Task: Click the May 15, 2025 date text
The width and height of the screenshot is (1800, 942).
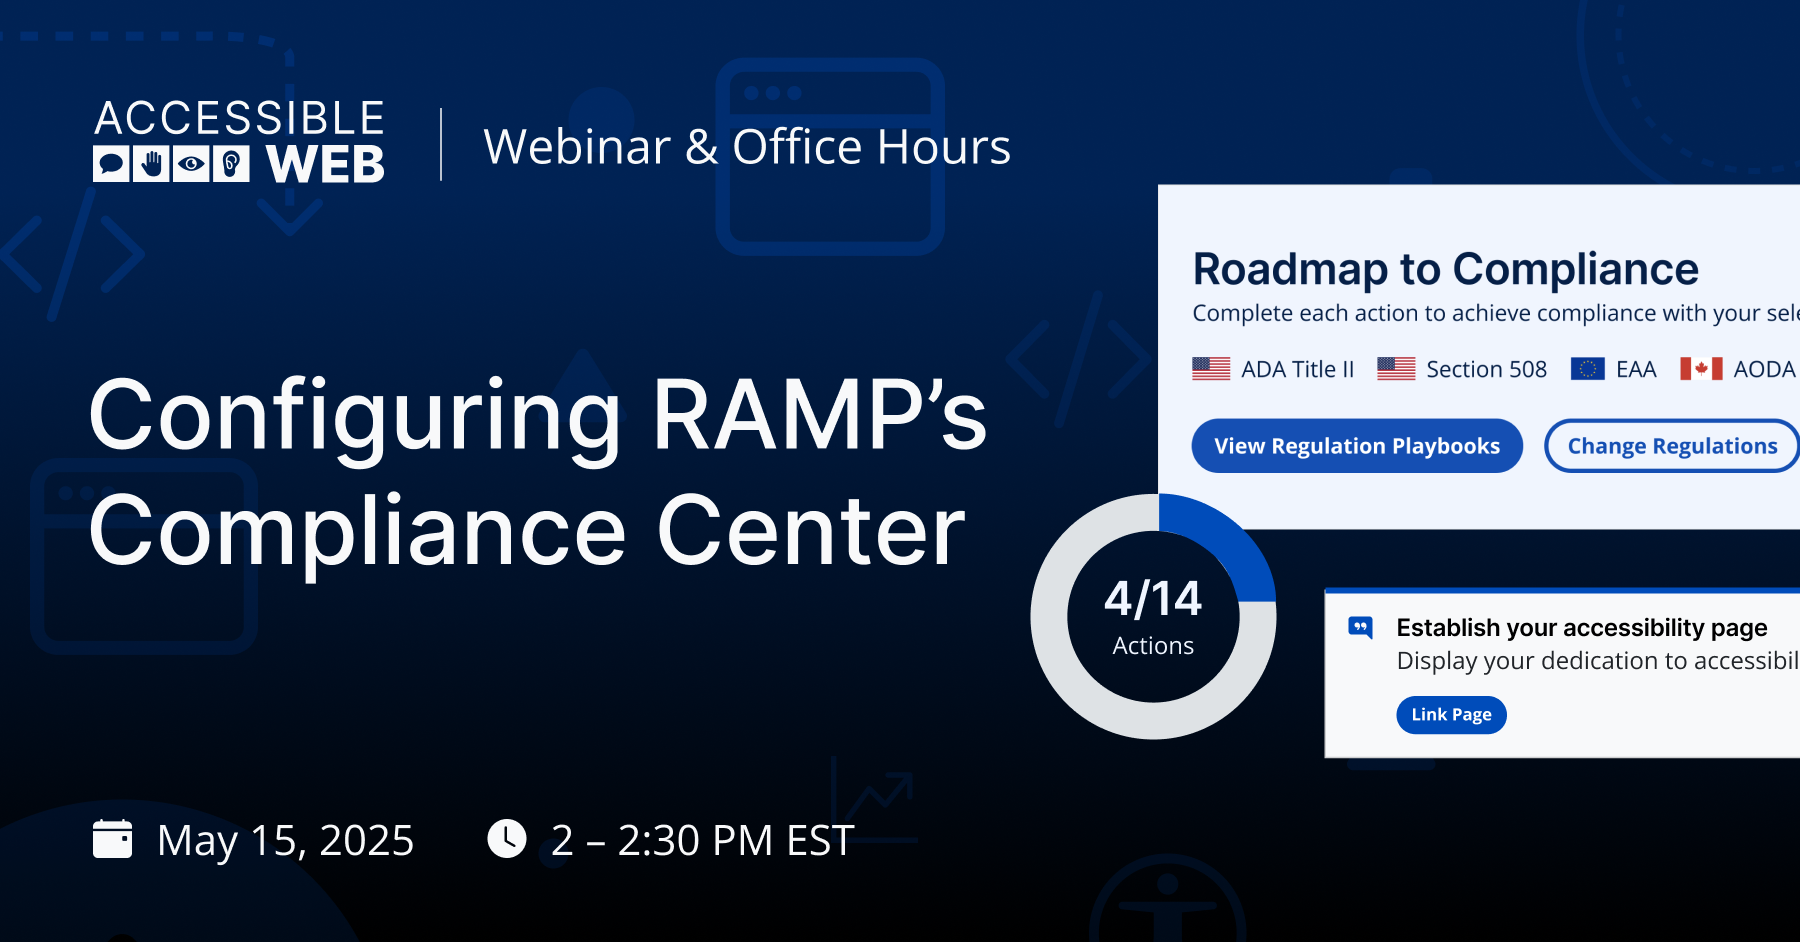Action: 285,840
